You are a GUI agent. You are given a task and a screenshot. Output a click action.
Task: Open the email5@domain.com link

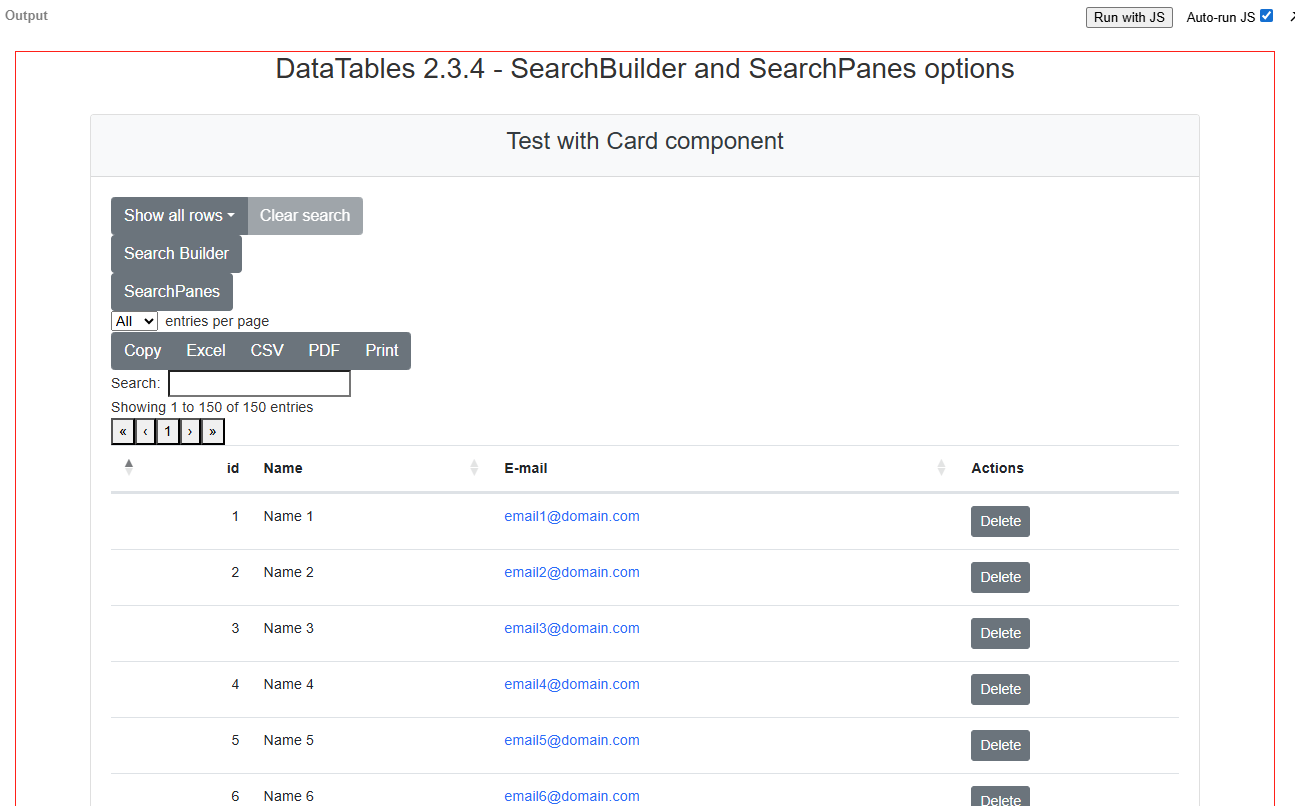[572, 741]
